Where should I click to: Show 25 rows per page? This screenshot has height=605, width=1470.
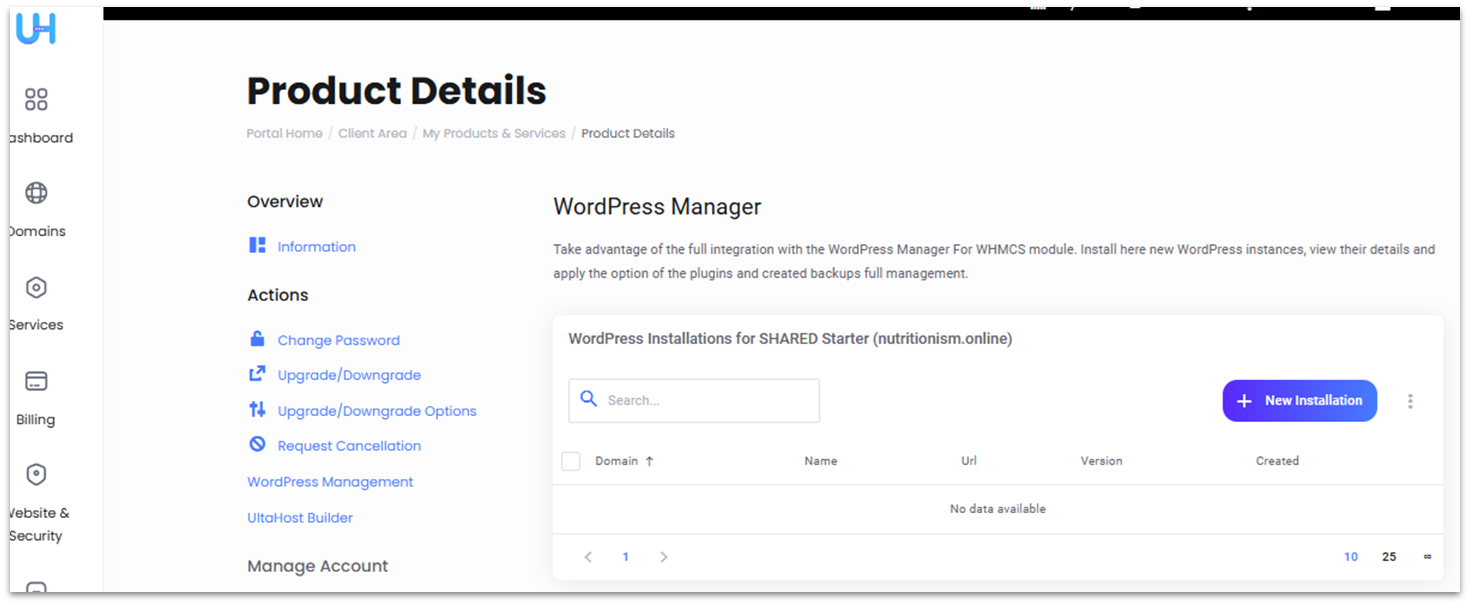tap(1389, 557)
